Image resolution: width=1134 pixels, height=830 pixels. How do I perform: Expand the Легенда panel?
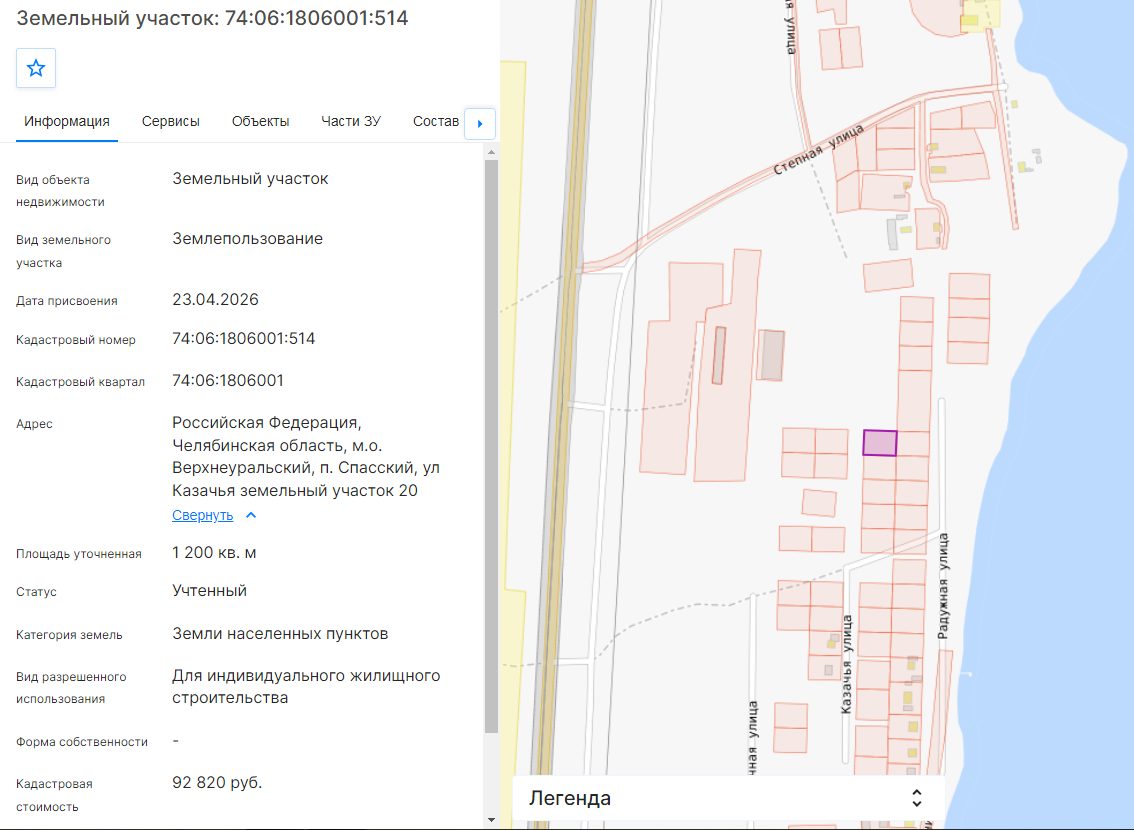(728, 798)
